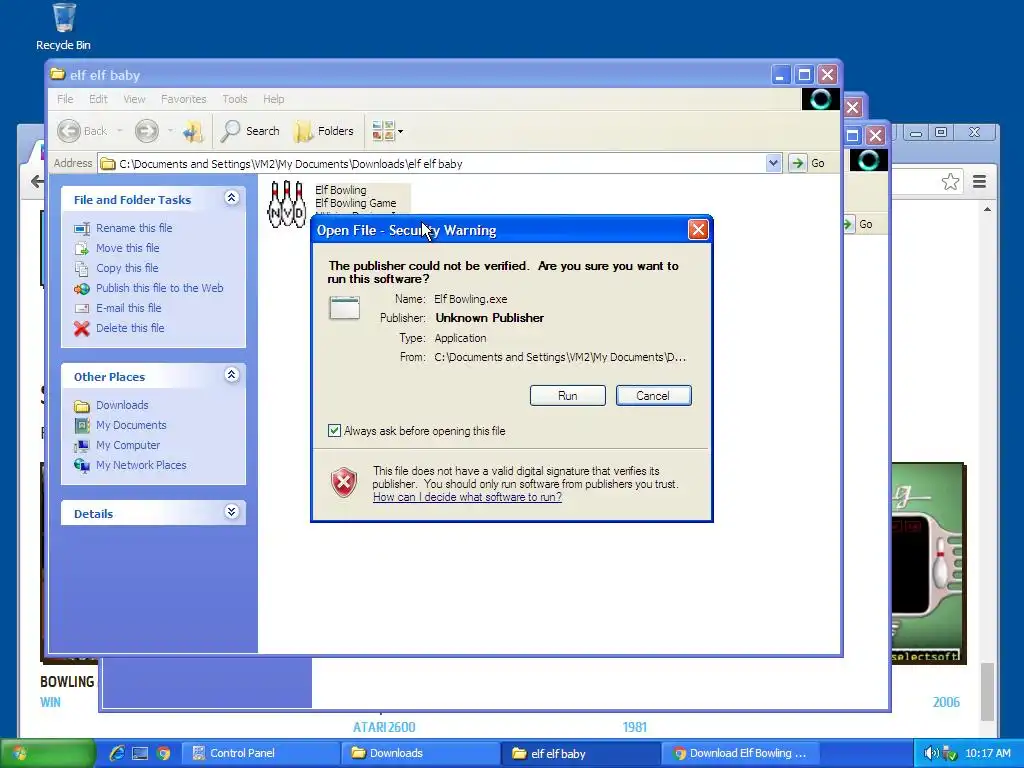1024x768 pixels.
Task: Click the security shield tray icon
Action: tap(950, 754)
